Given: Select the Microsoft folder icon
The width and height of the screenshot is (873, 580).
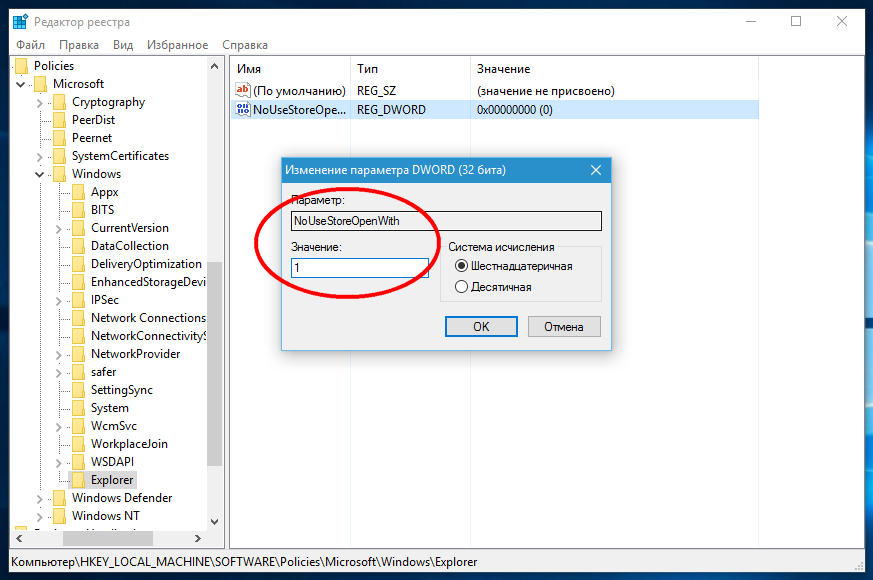Looking at the screenshot, I should [41, 84].
